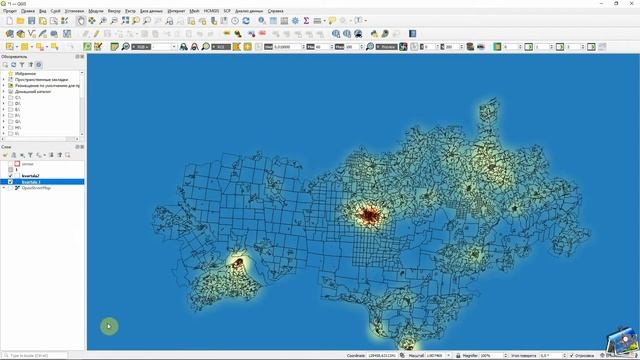Toggle visibility of the OpenStreetMap layer

(x=11, y=188)
